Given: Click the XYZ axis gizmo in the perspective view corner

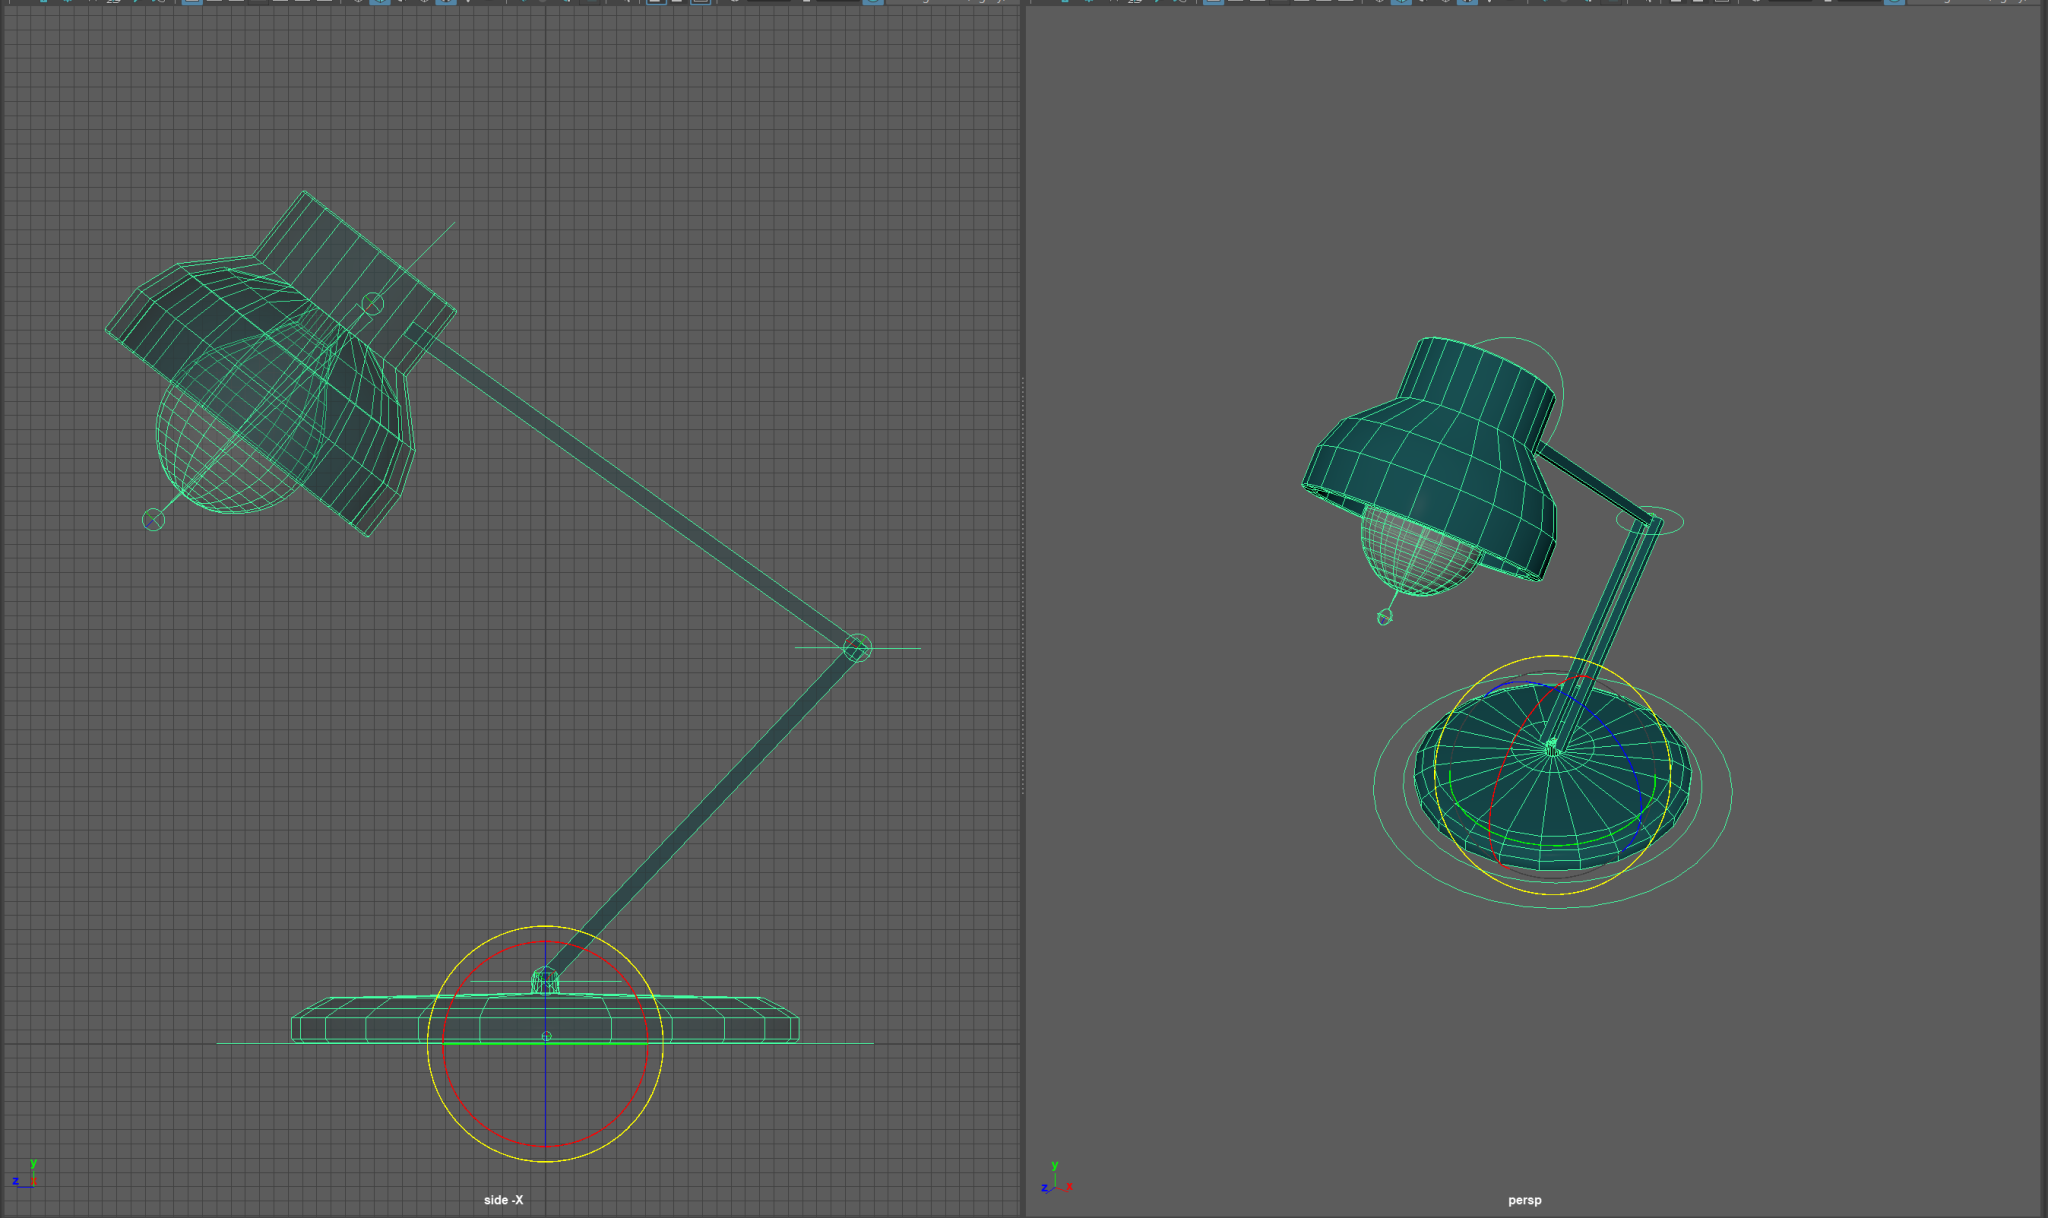Looking at the screenshot, I should point(1055,1180).
